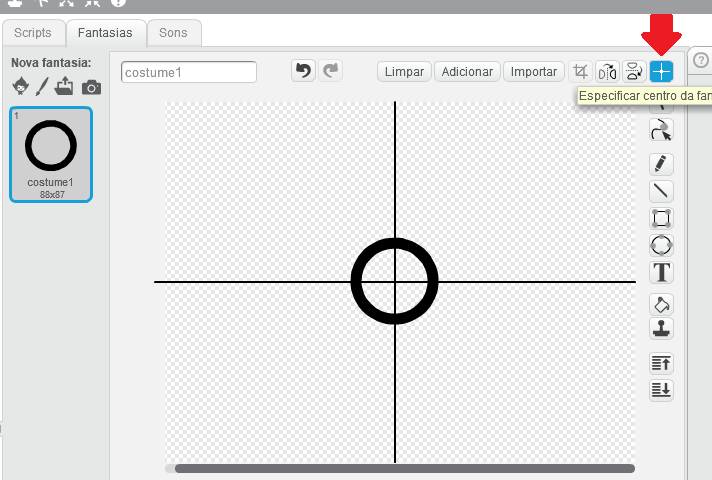Screen dimensions: 712x480
Task: Upload a costume from file
Action: tap(64, 86)
